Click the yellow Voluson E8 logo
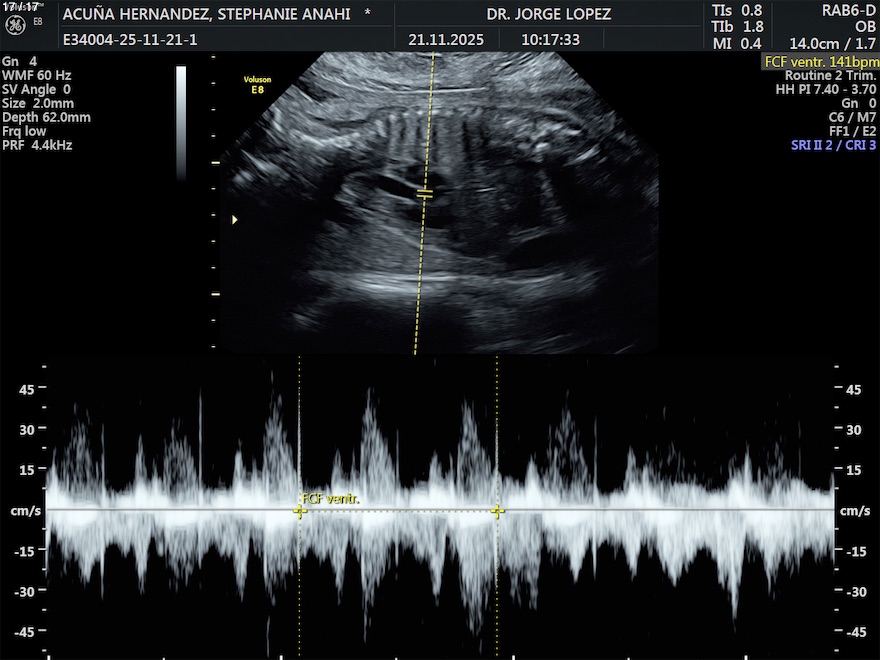Image resolution: width=880 pixels, height=660 pixels. click(257, 84)
